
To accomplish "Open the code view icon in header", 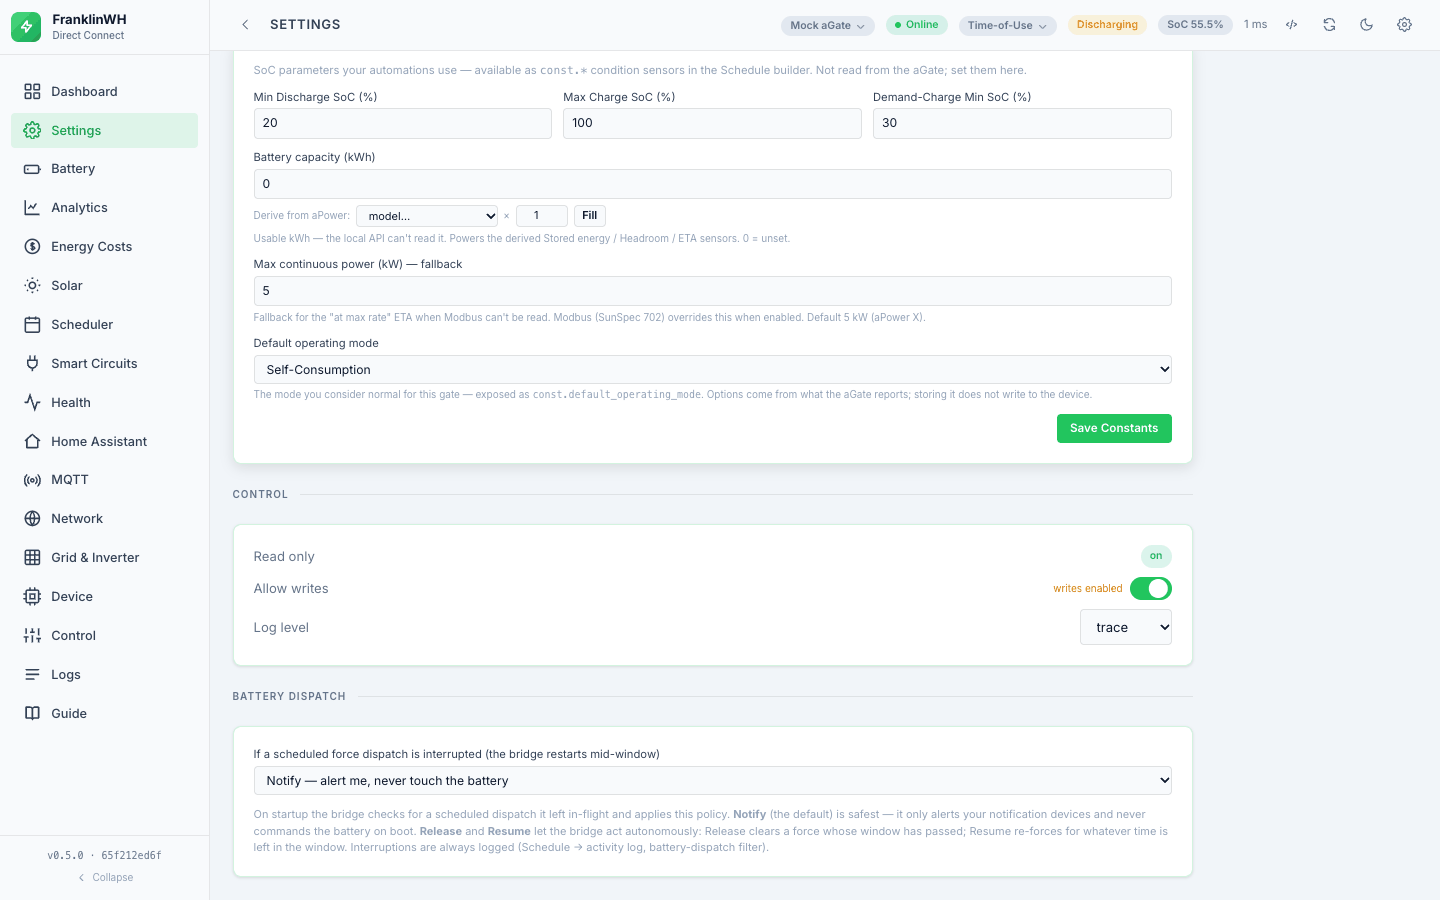I will pos(1292,25).
